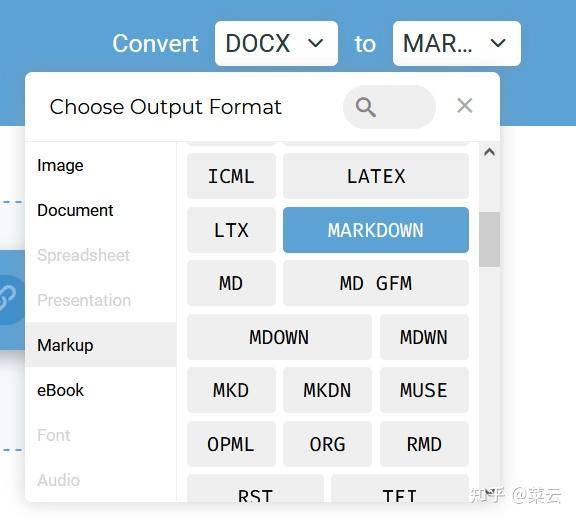Choose the MARKDOWN output format
Viewport: 576px width, 520px height.
[x=376, y=230]
